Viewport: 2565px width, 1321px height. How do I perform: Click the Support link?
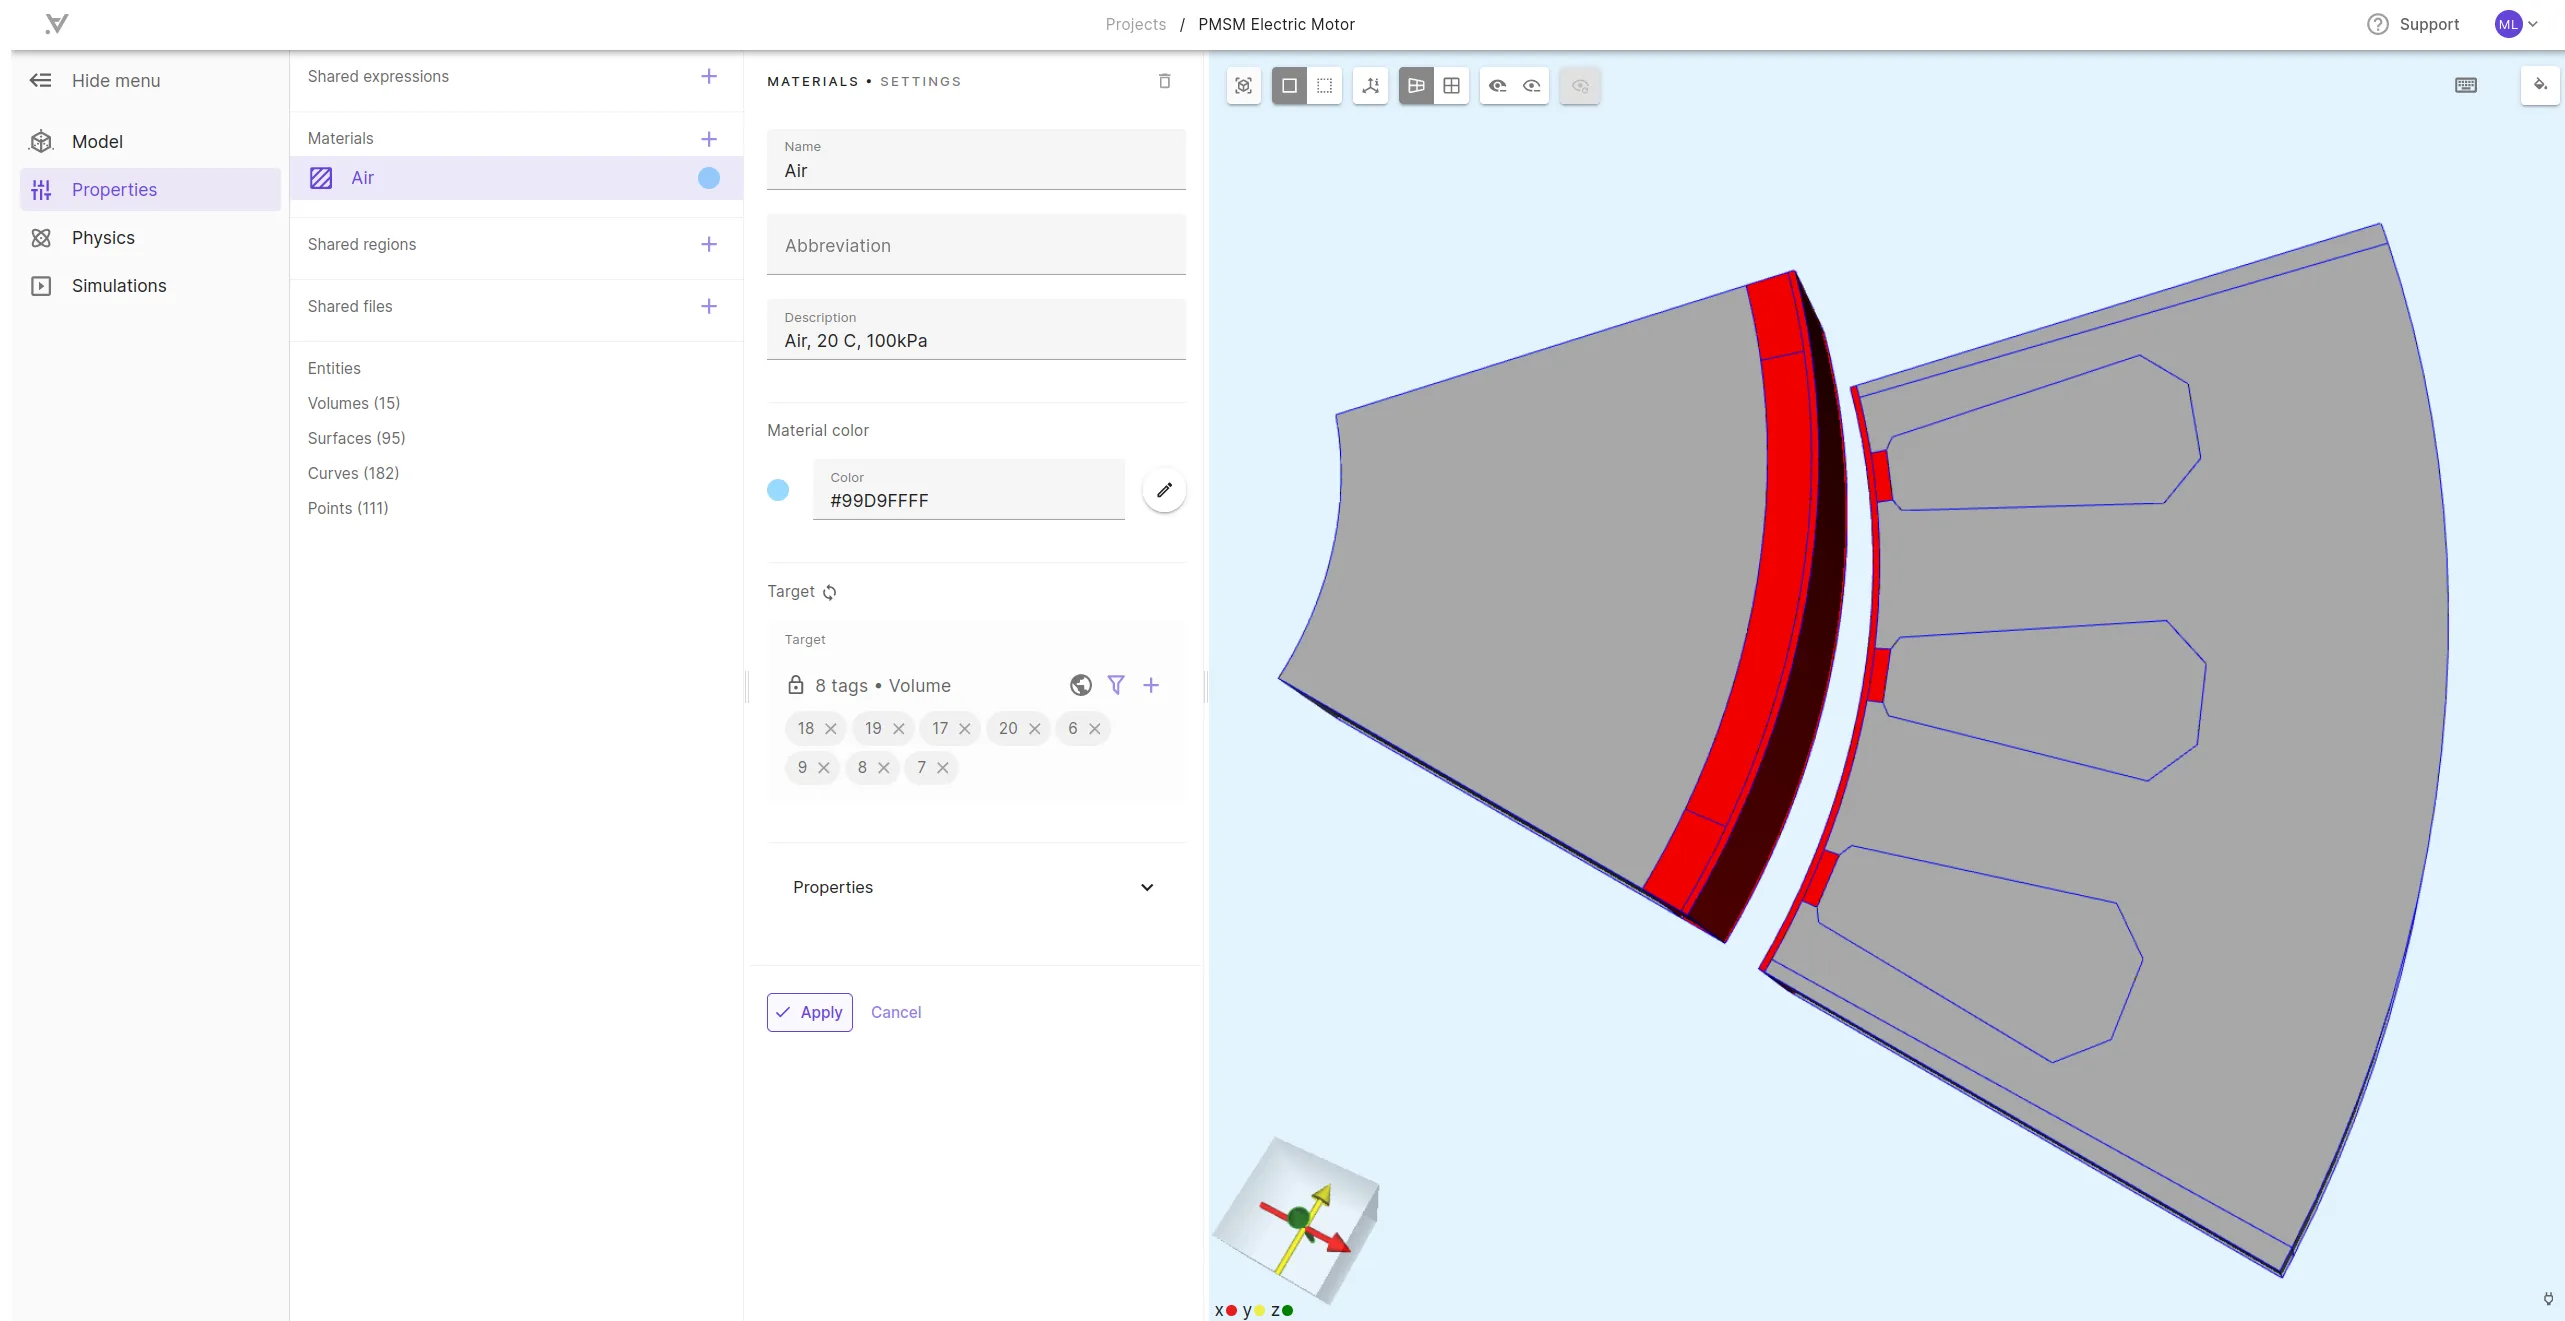click(2429, 24)
